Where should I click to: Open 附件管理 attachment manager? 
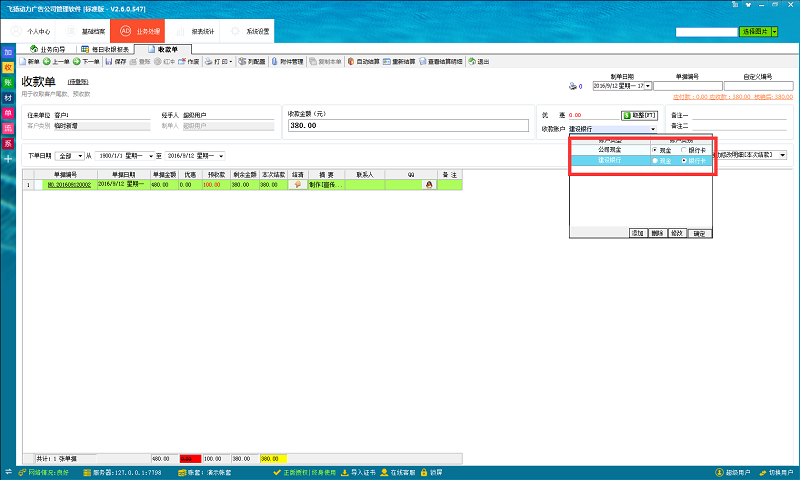[287, 62]
